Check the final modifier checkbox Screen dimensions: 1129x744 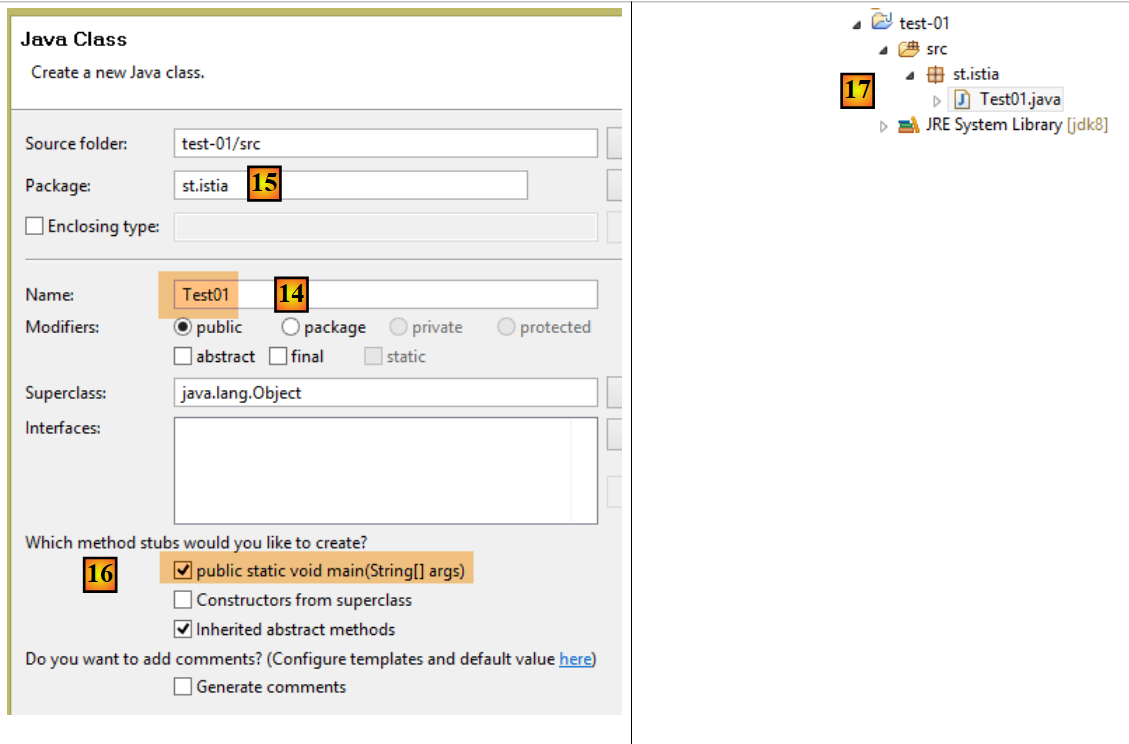coord(278,356)
